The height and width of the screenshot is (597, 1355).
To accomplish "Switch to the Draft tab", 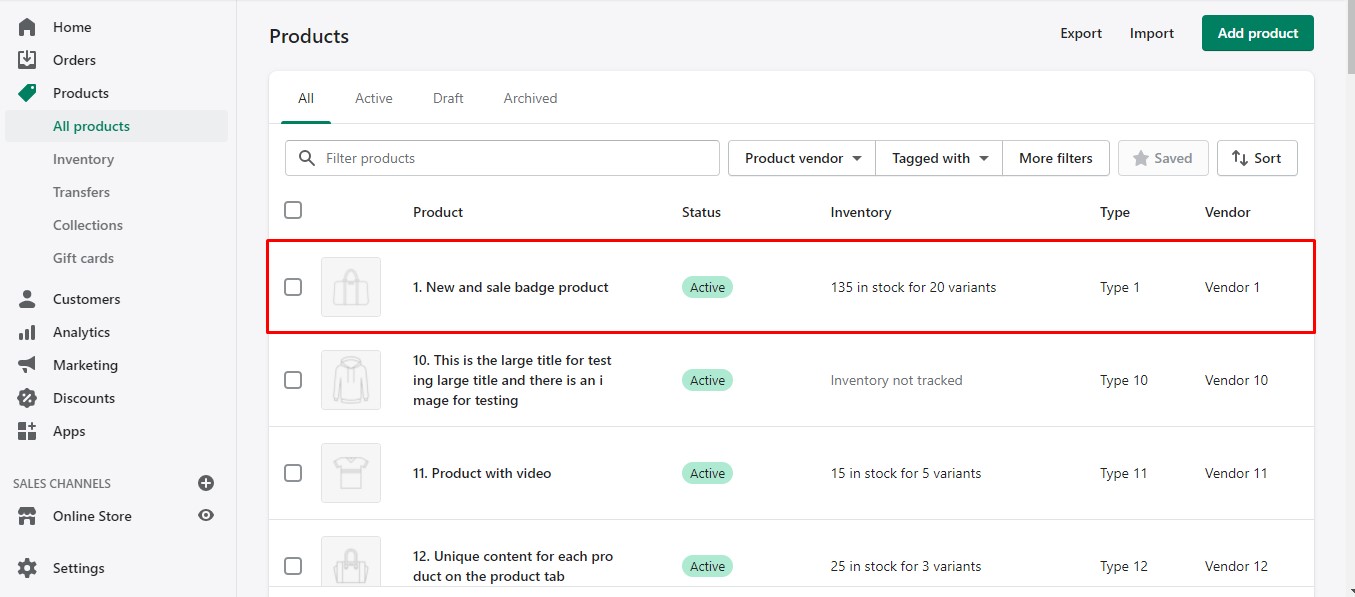I will 447,97.
